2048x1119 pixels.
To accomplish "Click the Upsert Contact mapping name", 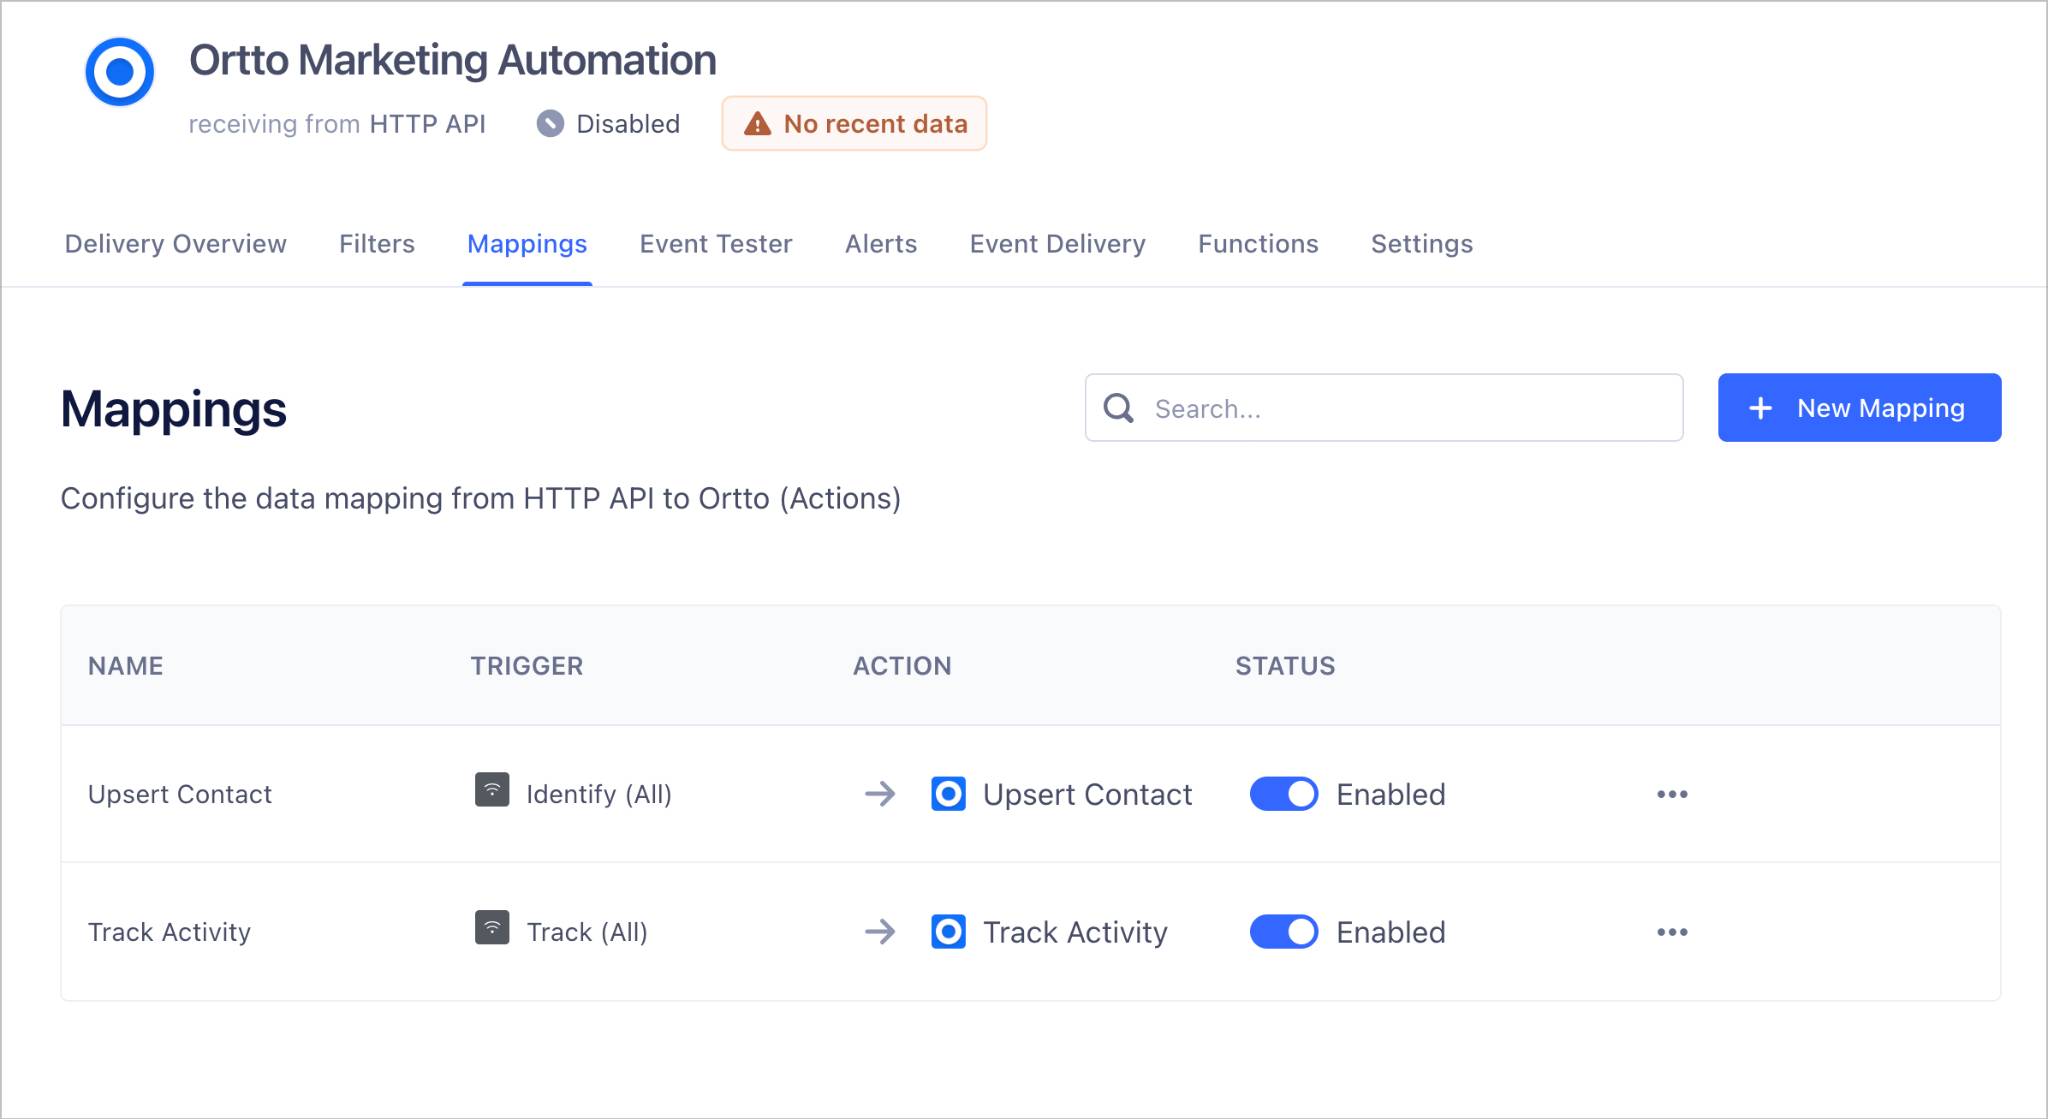I will (x=180, y=794).
